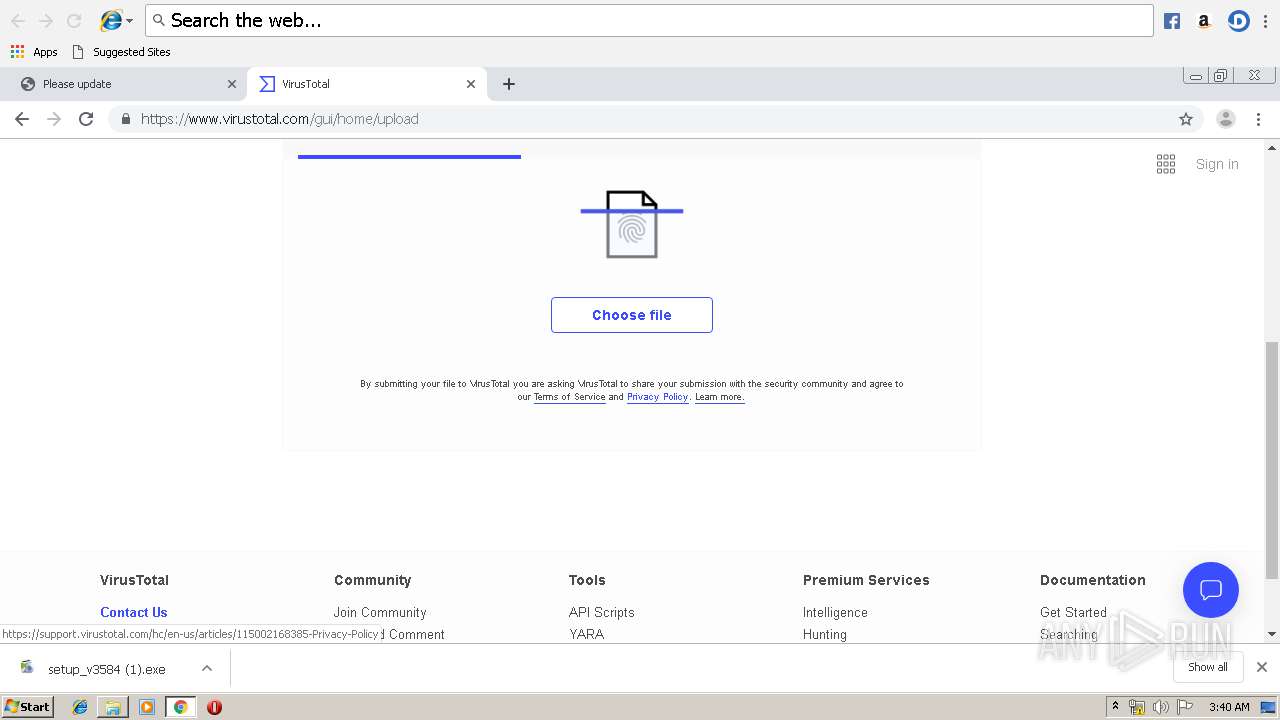Viewport: 1280px width, 720px height.
Task: Bookmark this page with the star
Action: click(x=1186, y=119)
